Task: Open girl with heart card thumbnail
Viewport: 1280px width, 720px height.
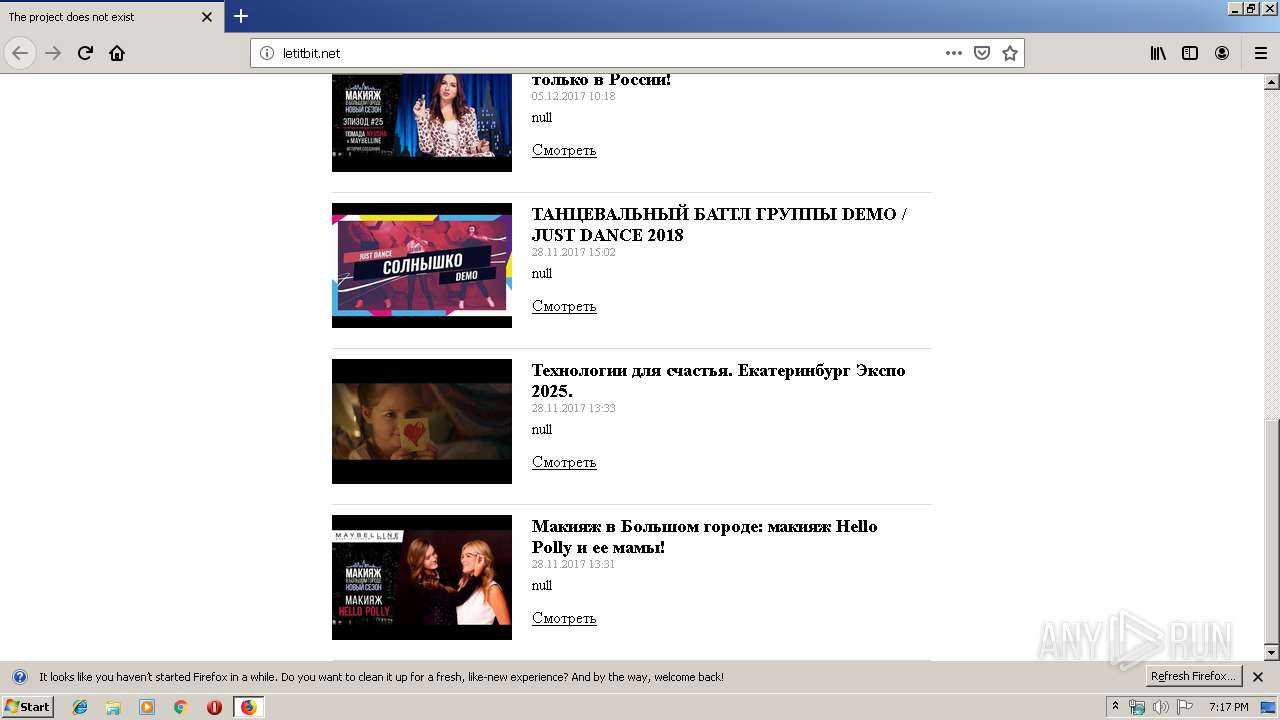Action: click(x=422, y=421)
